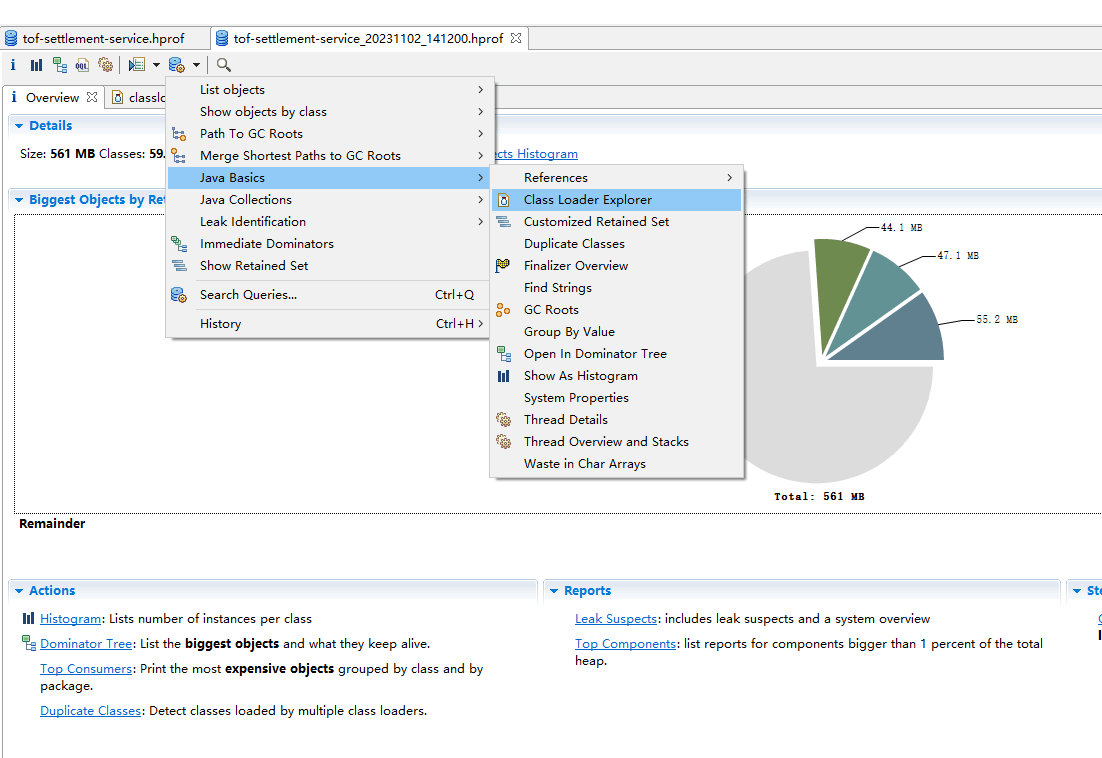Screen dimensions: 1102x758
Task: Open the Histogram toolbar icon
Action: point(36,65)
